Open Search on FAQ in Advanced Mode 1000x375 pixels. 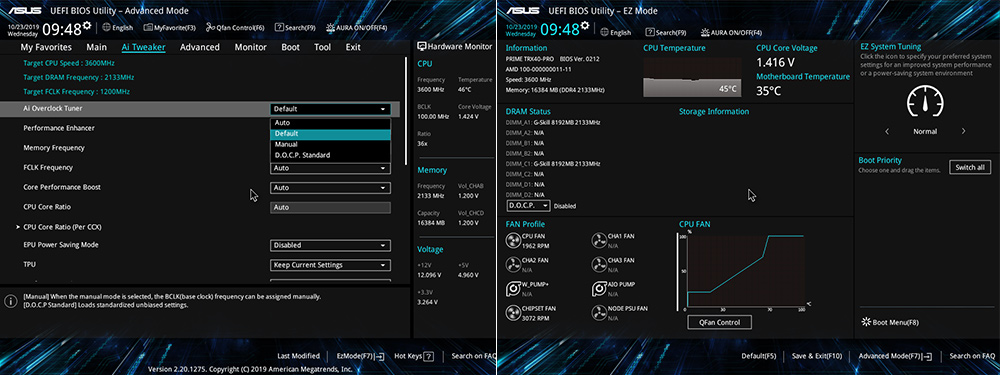click(x=473, y=356)
